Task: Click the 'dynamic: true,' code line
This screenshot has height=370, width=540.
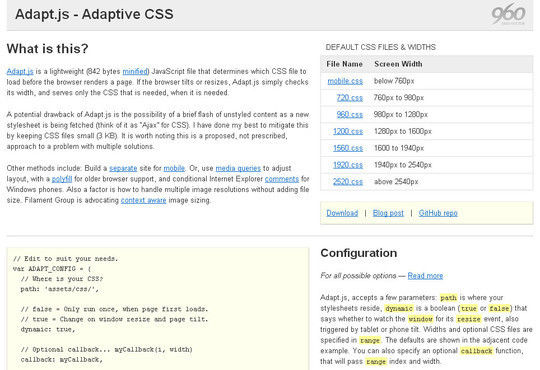Action: point(48,329)
